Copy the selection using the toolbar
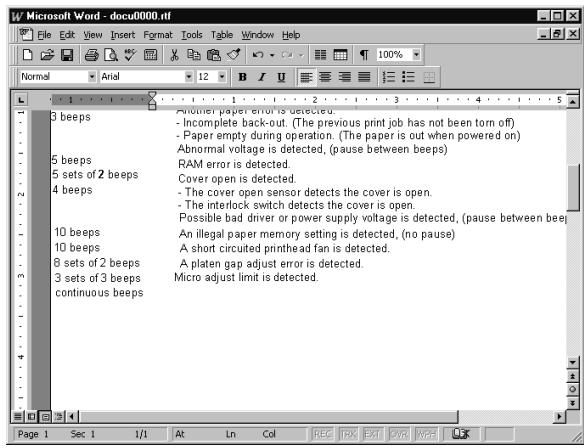 tap(193, 55)
